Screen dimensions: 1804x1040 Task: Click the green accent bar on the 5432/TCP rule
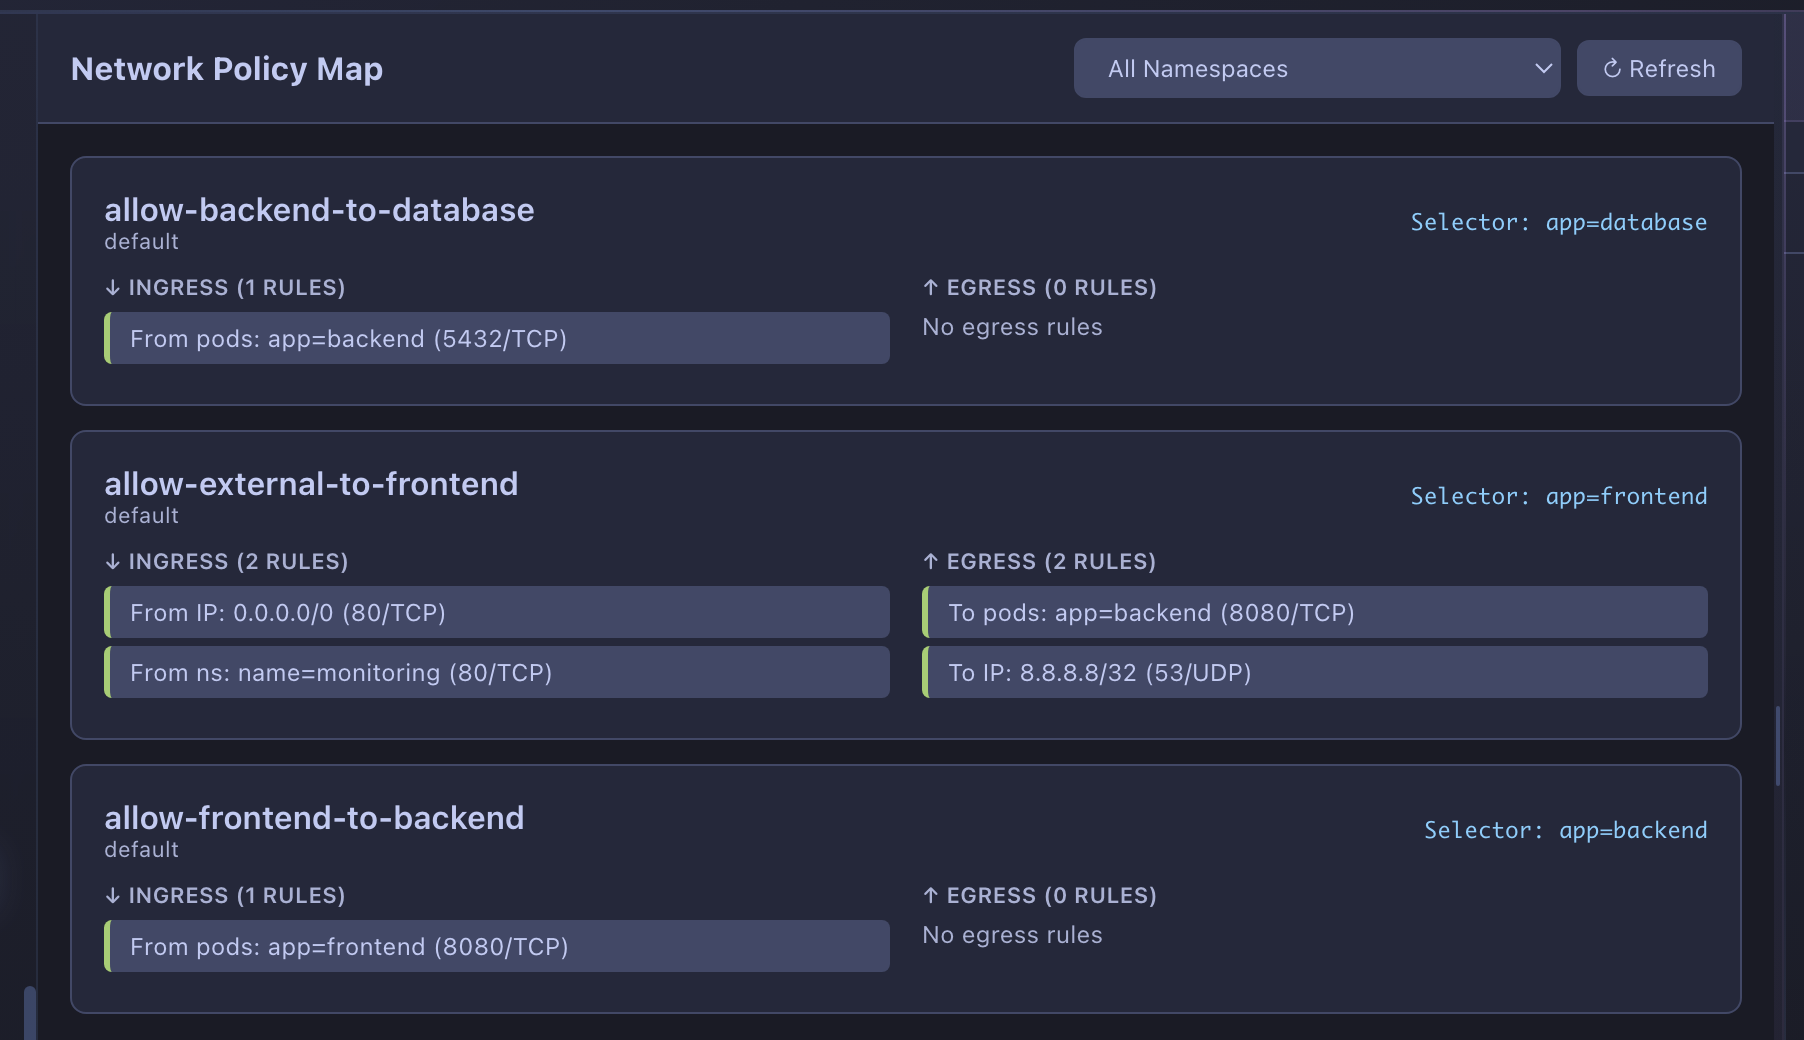[x=109, y=338]
